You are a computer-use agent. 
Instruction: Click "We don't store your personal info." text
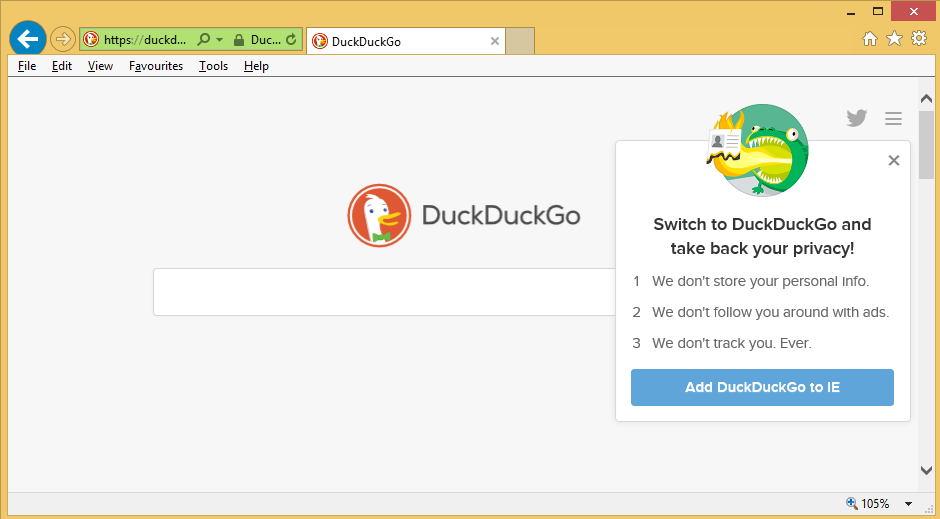point(760,281)
